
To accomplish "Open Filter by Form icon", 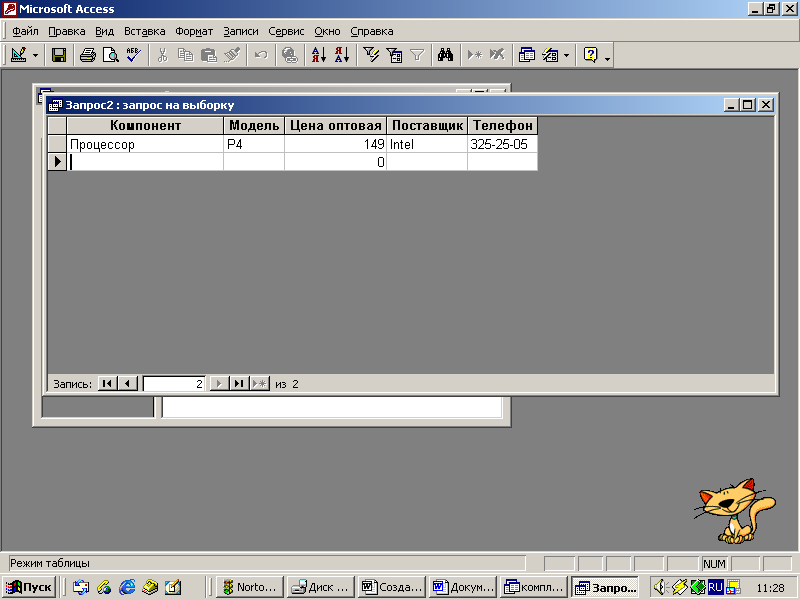I will click(394, 55).
